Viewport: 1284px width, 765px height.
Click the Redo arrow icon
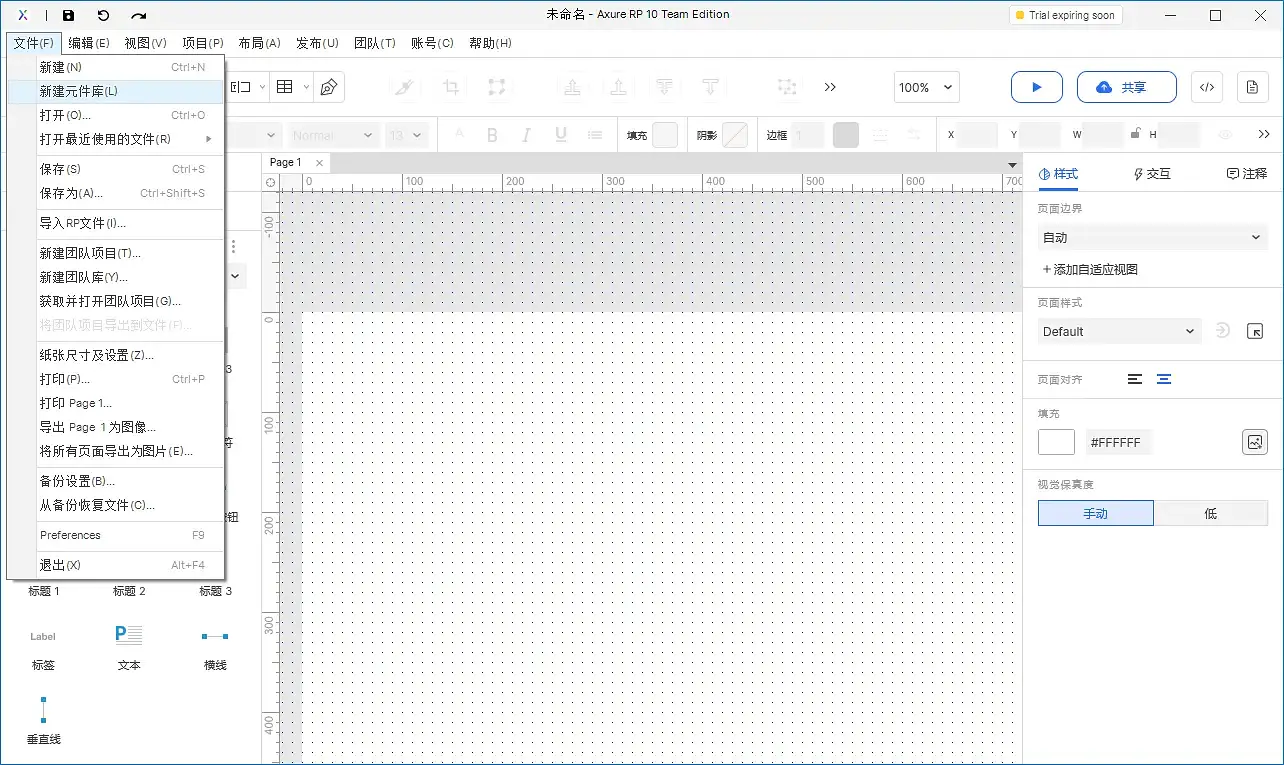(139, 14)
